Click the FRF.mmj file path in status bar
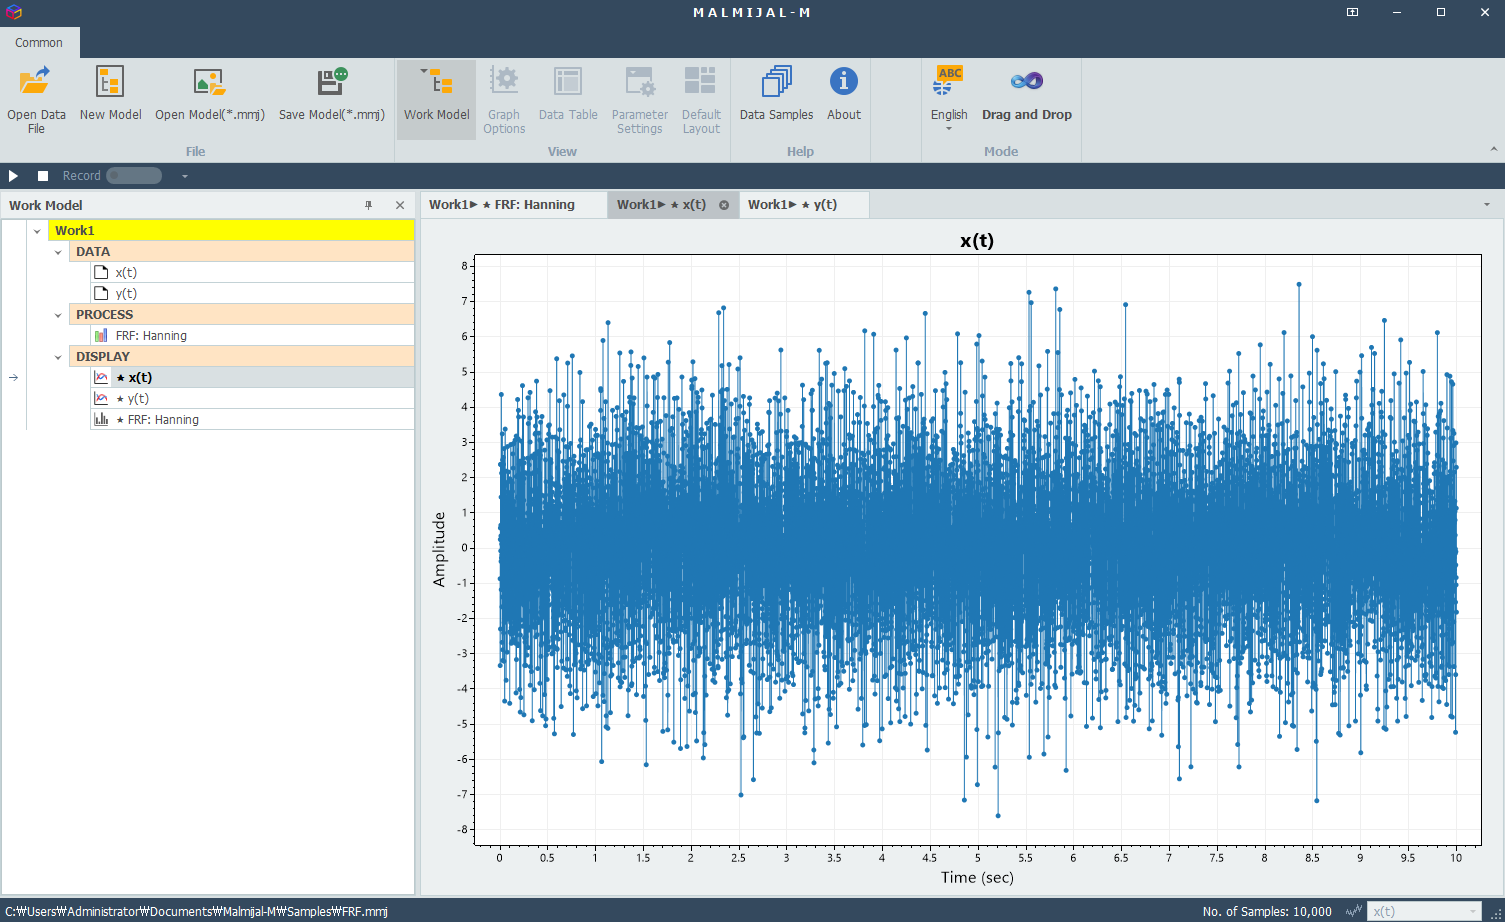This screenshot has width=1505, height=922. (x=196, y=911)
